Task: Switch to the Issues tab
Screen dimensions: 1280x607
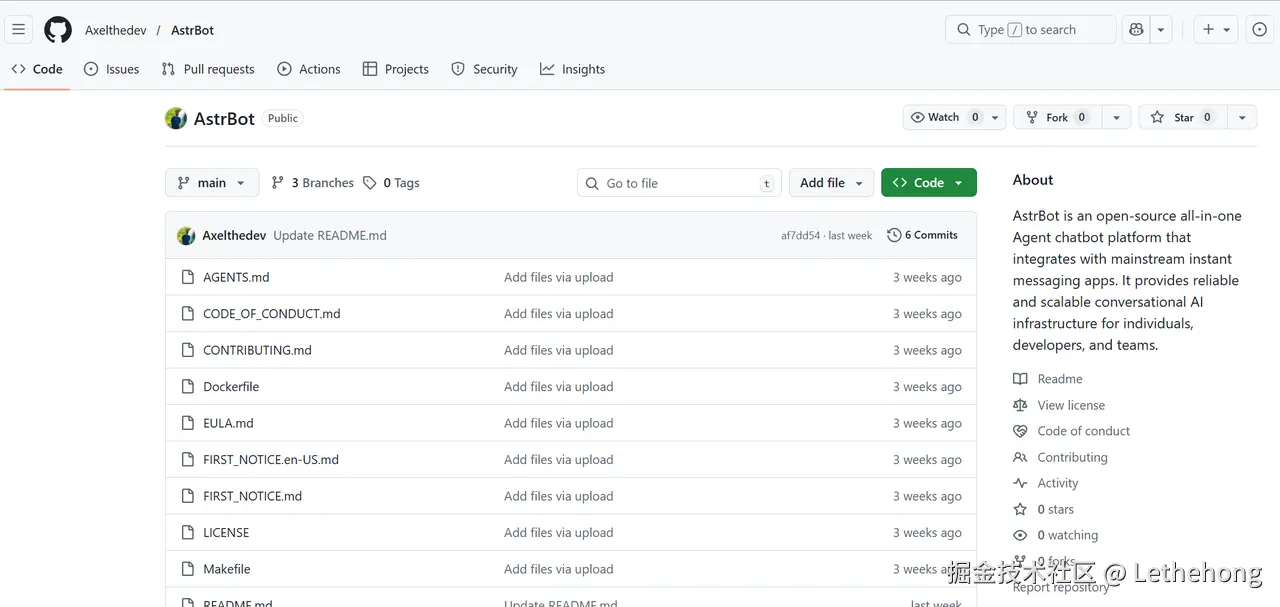Action: click(111, 69)
